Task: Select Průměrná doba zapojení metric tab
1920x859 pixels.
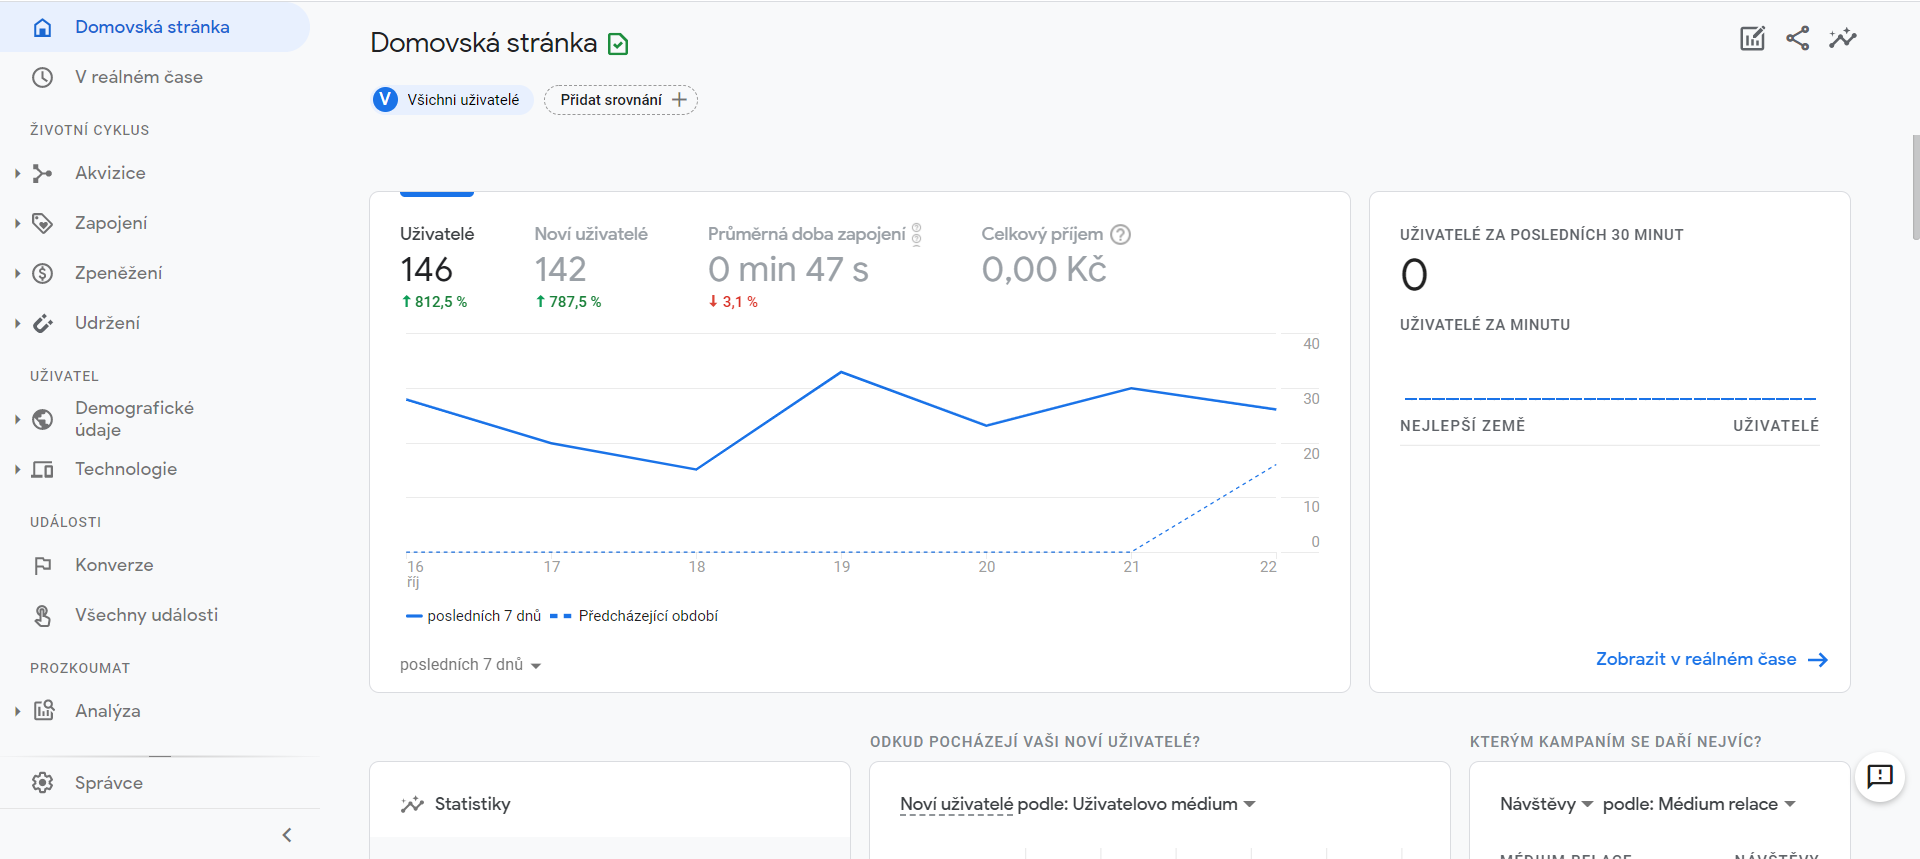Action: pos(814,268)
